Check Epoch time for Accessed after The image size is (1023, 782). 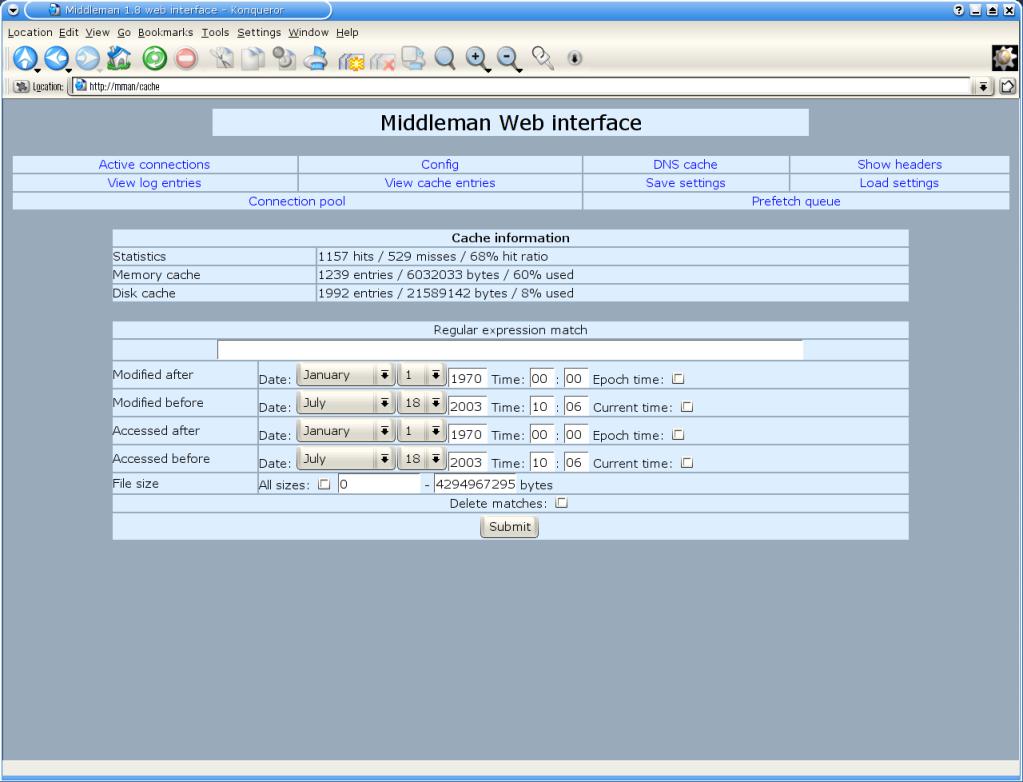tap(679, 434)
